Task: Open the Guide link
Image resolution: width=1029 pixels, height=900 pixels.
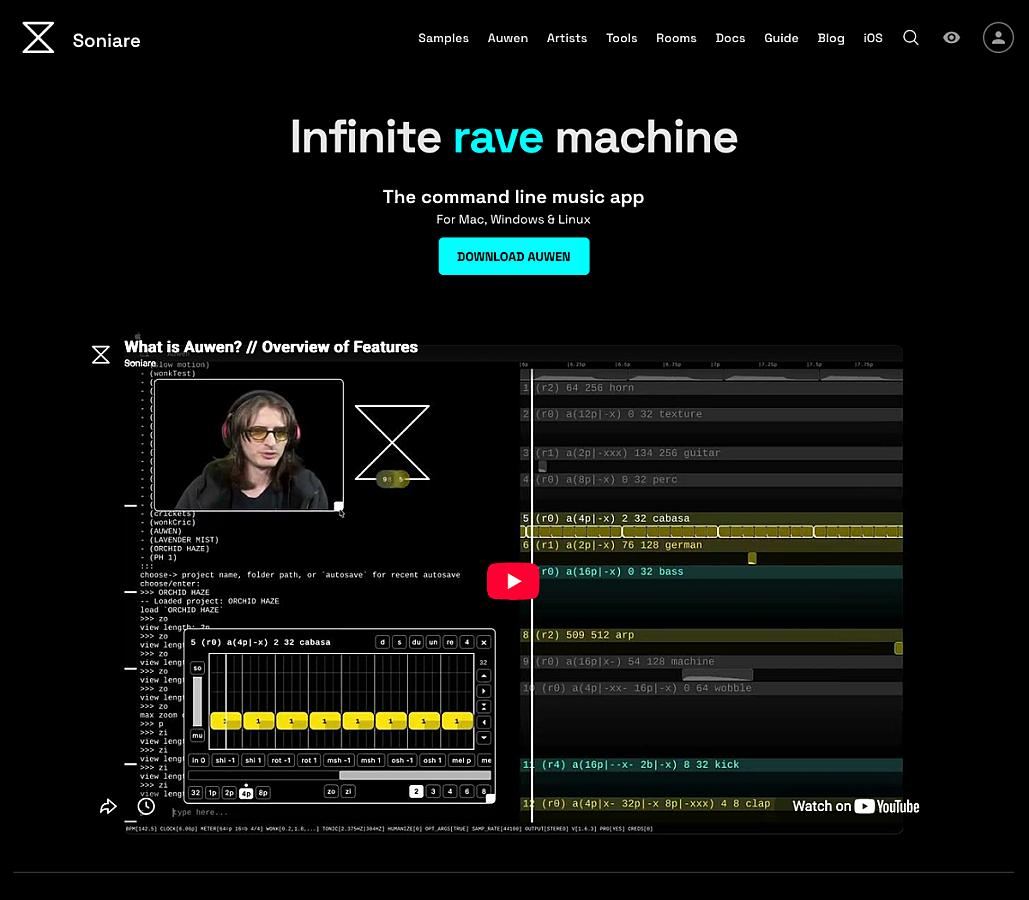Action: coord(781,38)
